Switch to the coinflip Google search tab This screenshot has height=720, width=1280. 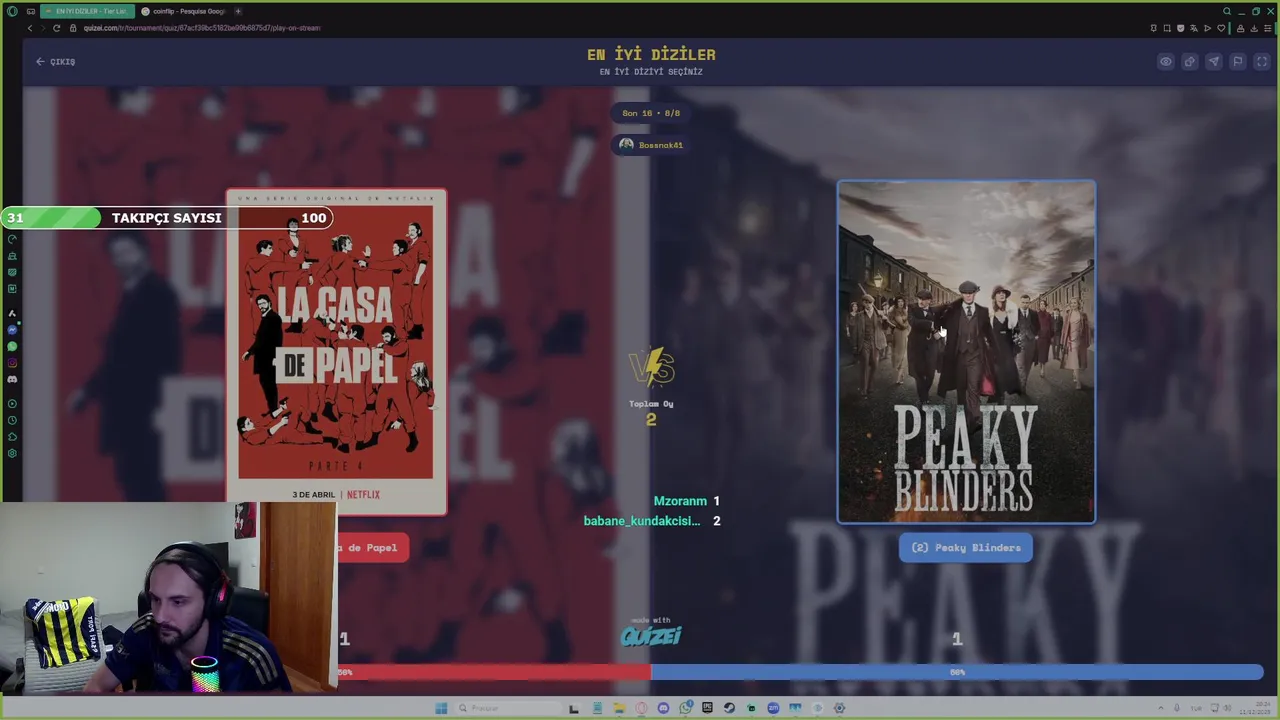point(183,11)
